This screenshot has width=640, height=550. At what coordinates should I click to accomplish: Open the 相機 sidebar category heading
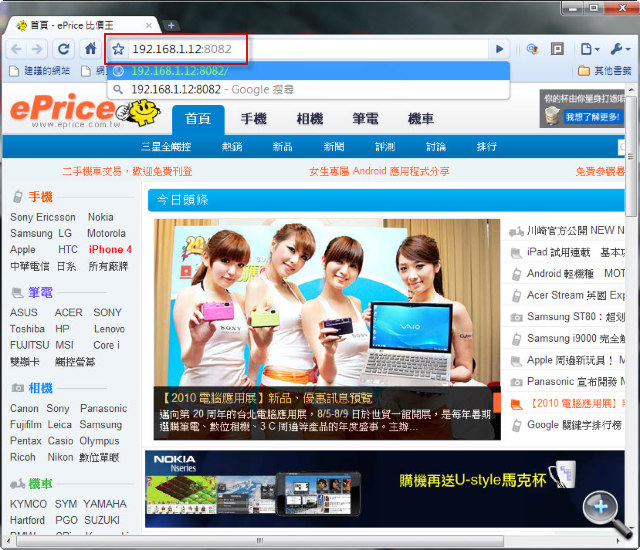(40, 388)
